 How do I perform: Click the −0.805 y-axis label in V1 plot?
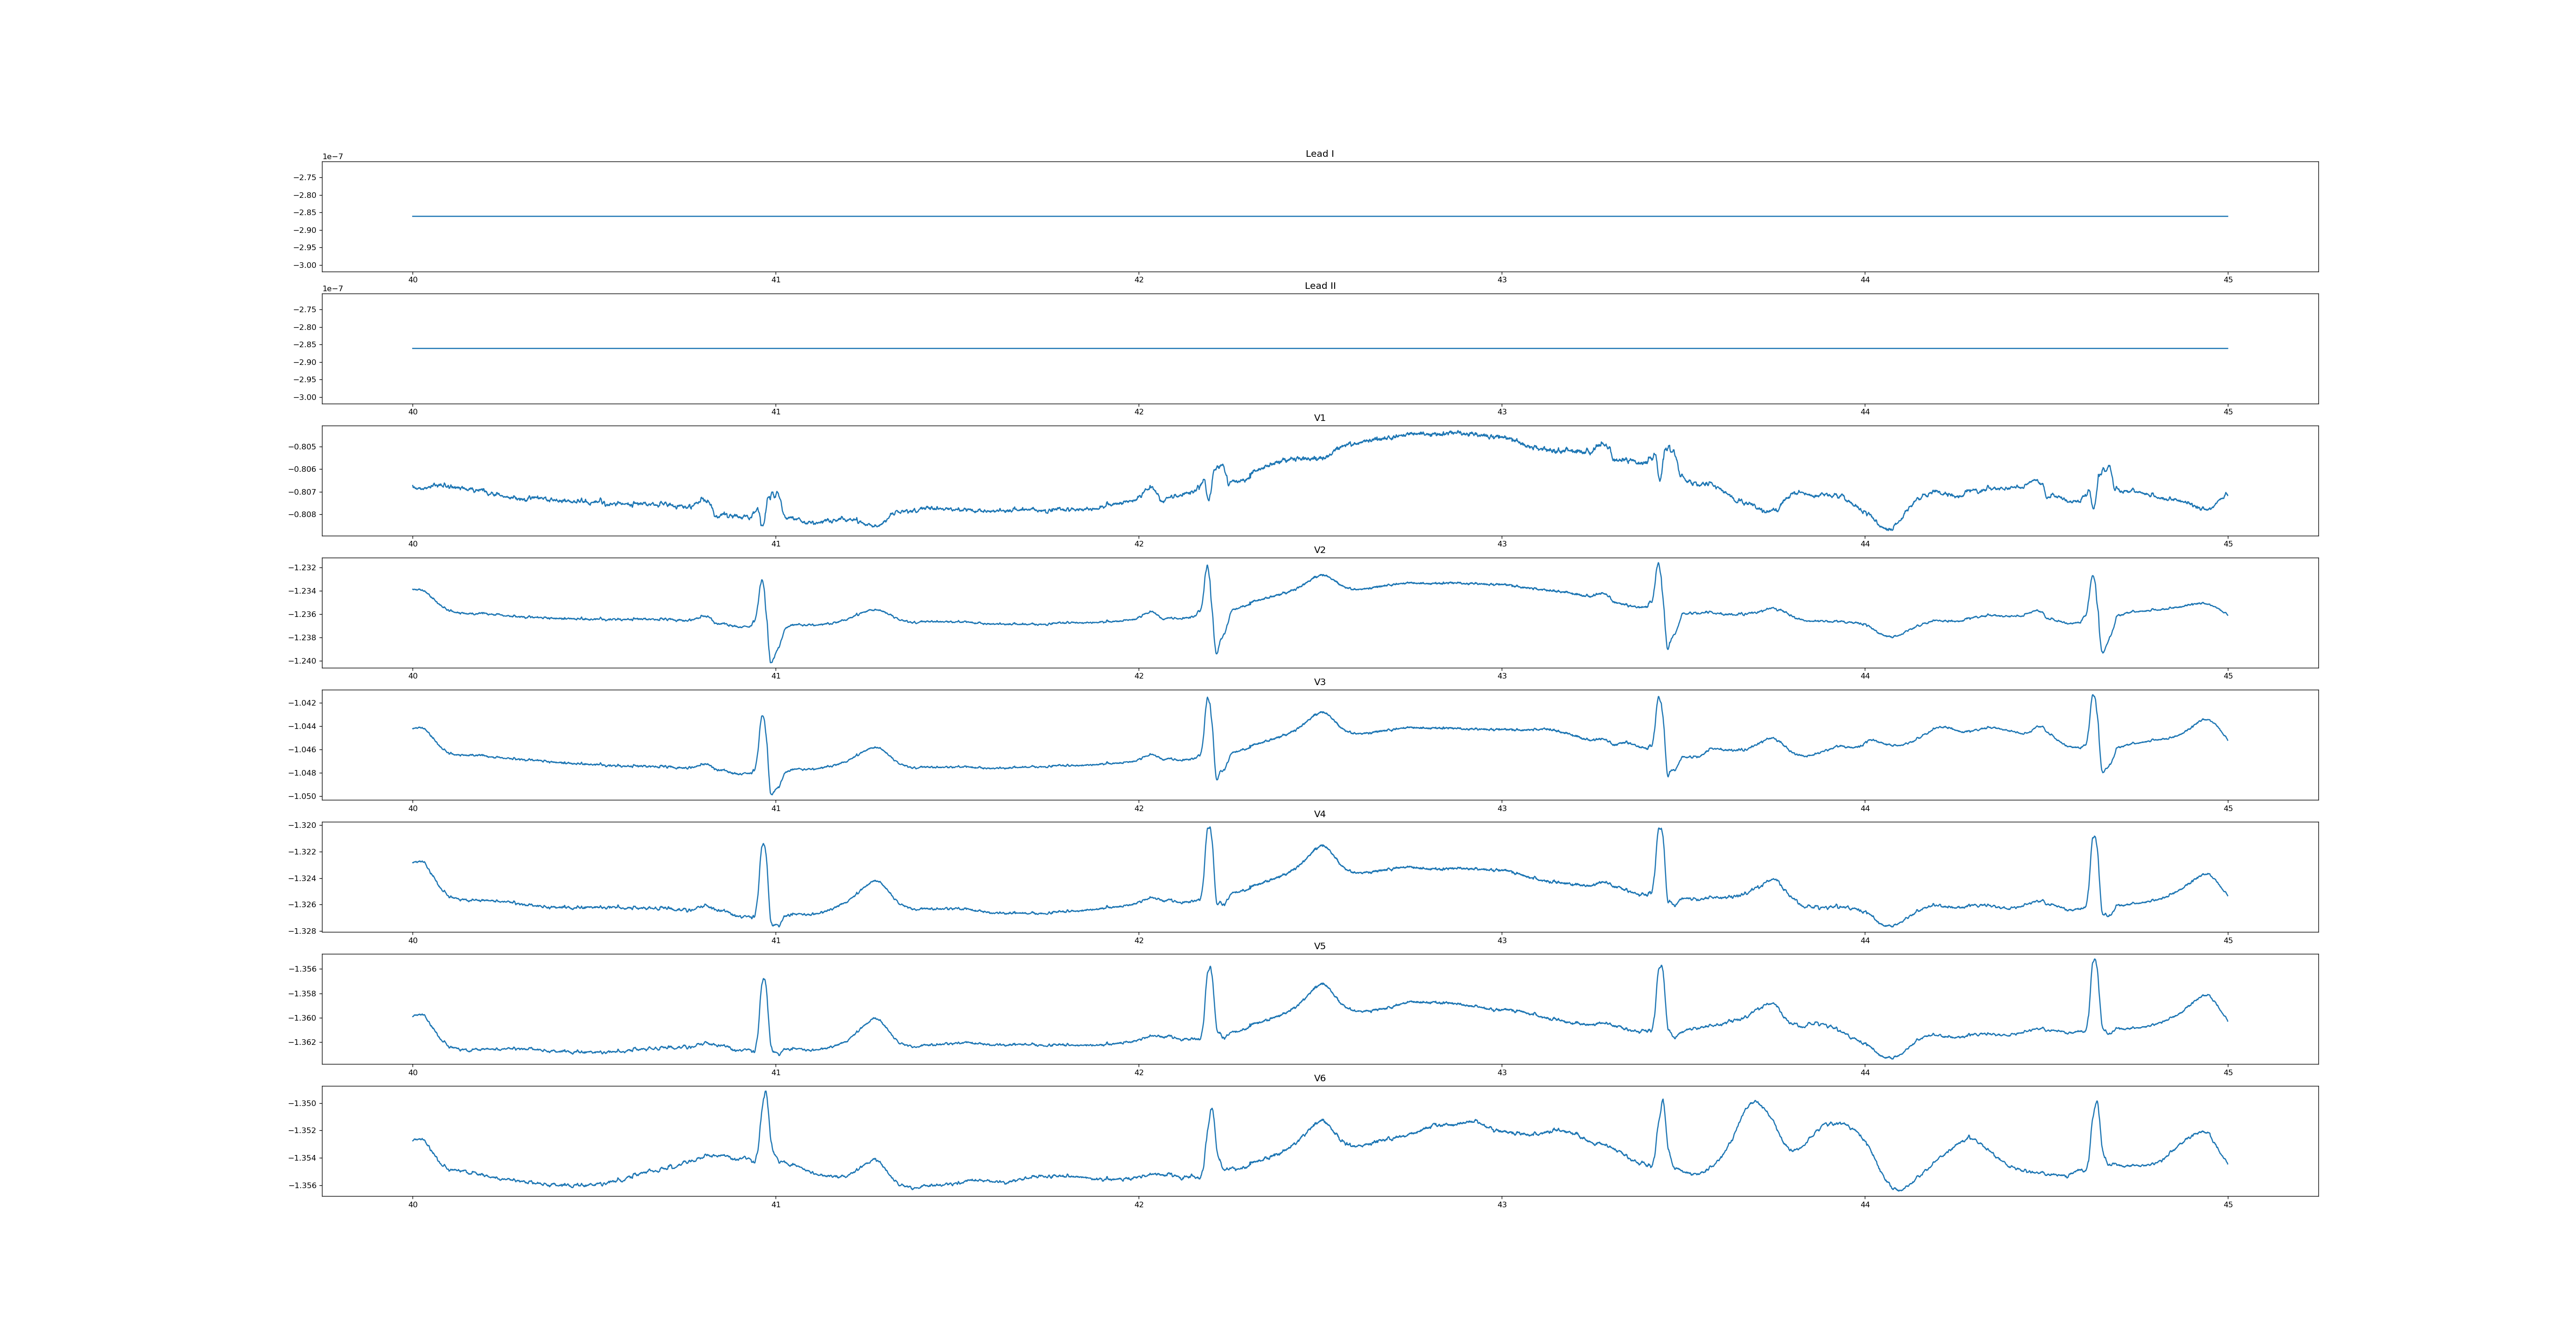point(303,446)
